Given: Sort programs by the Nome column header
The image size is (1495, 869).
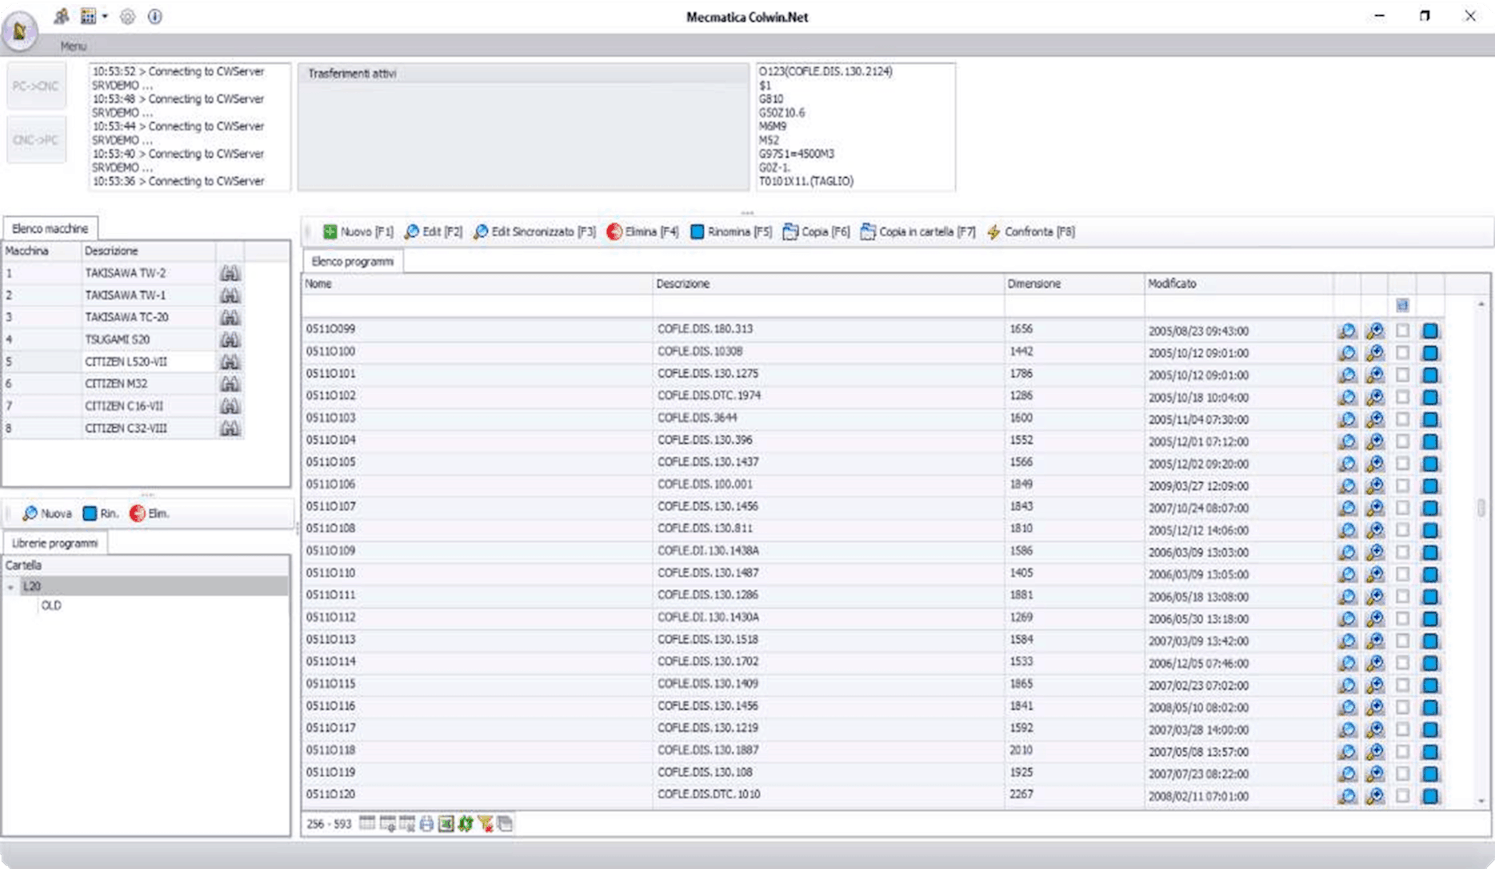Looking at the screenshot, I should (x=477, y=284).
